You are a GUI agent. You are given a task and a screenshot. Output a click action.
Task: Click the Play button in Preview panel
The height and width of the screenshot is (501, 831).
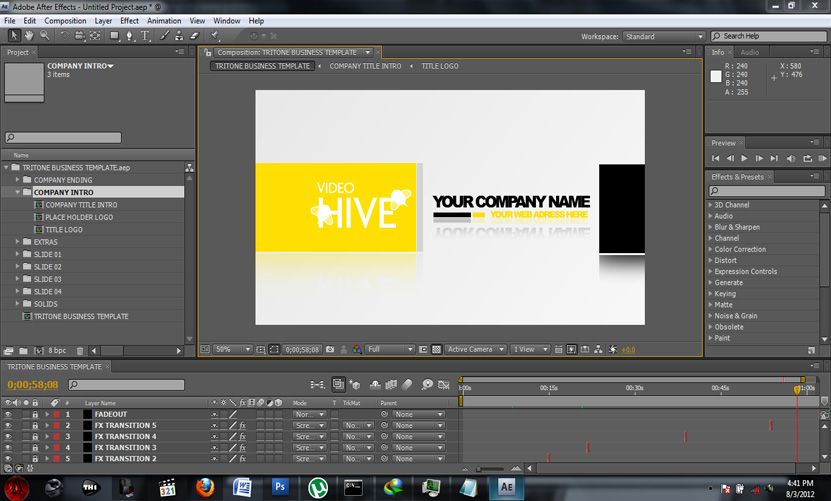(744, 158)
